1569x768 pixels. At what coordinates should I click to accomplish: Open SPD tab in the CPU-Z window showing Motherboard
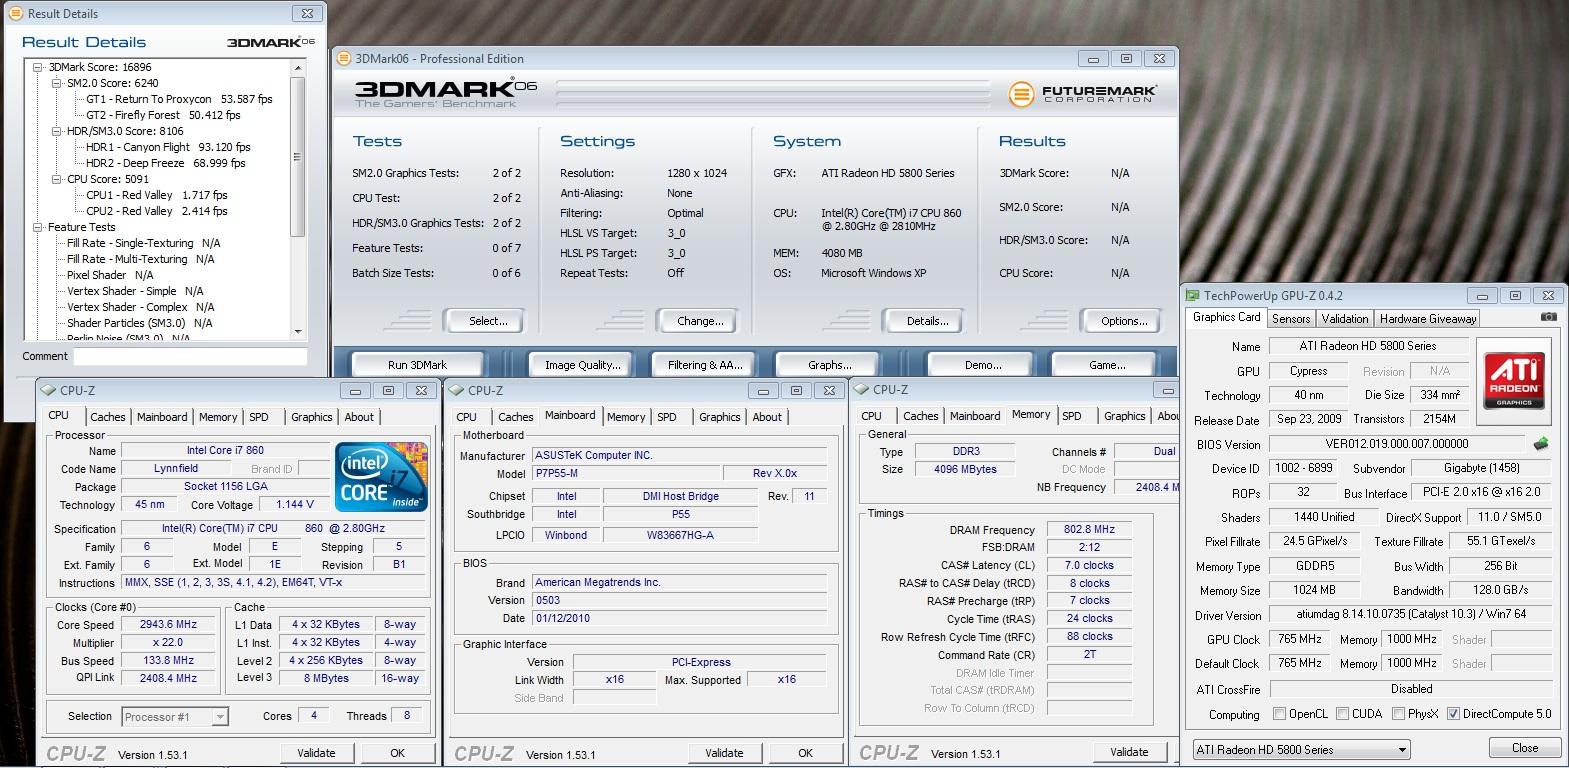click(667, 417)
